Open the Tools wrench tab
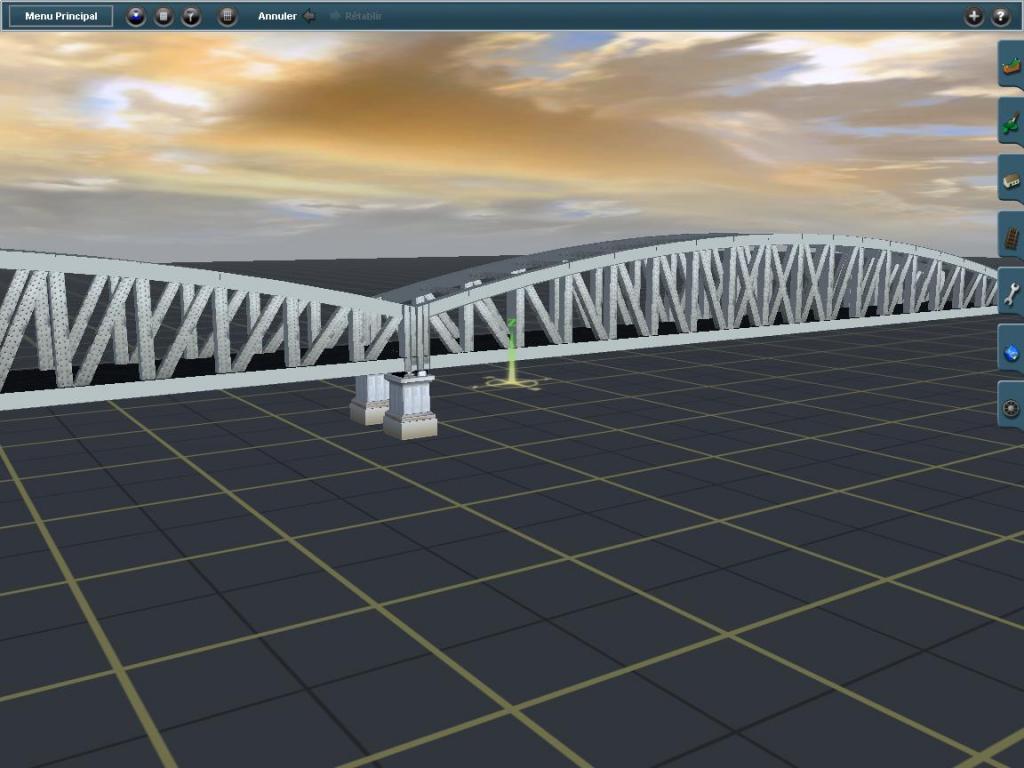Viewport: 1024px width, 768px height. [x=1011, y=293]
